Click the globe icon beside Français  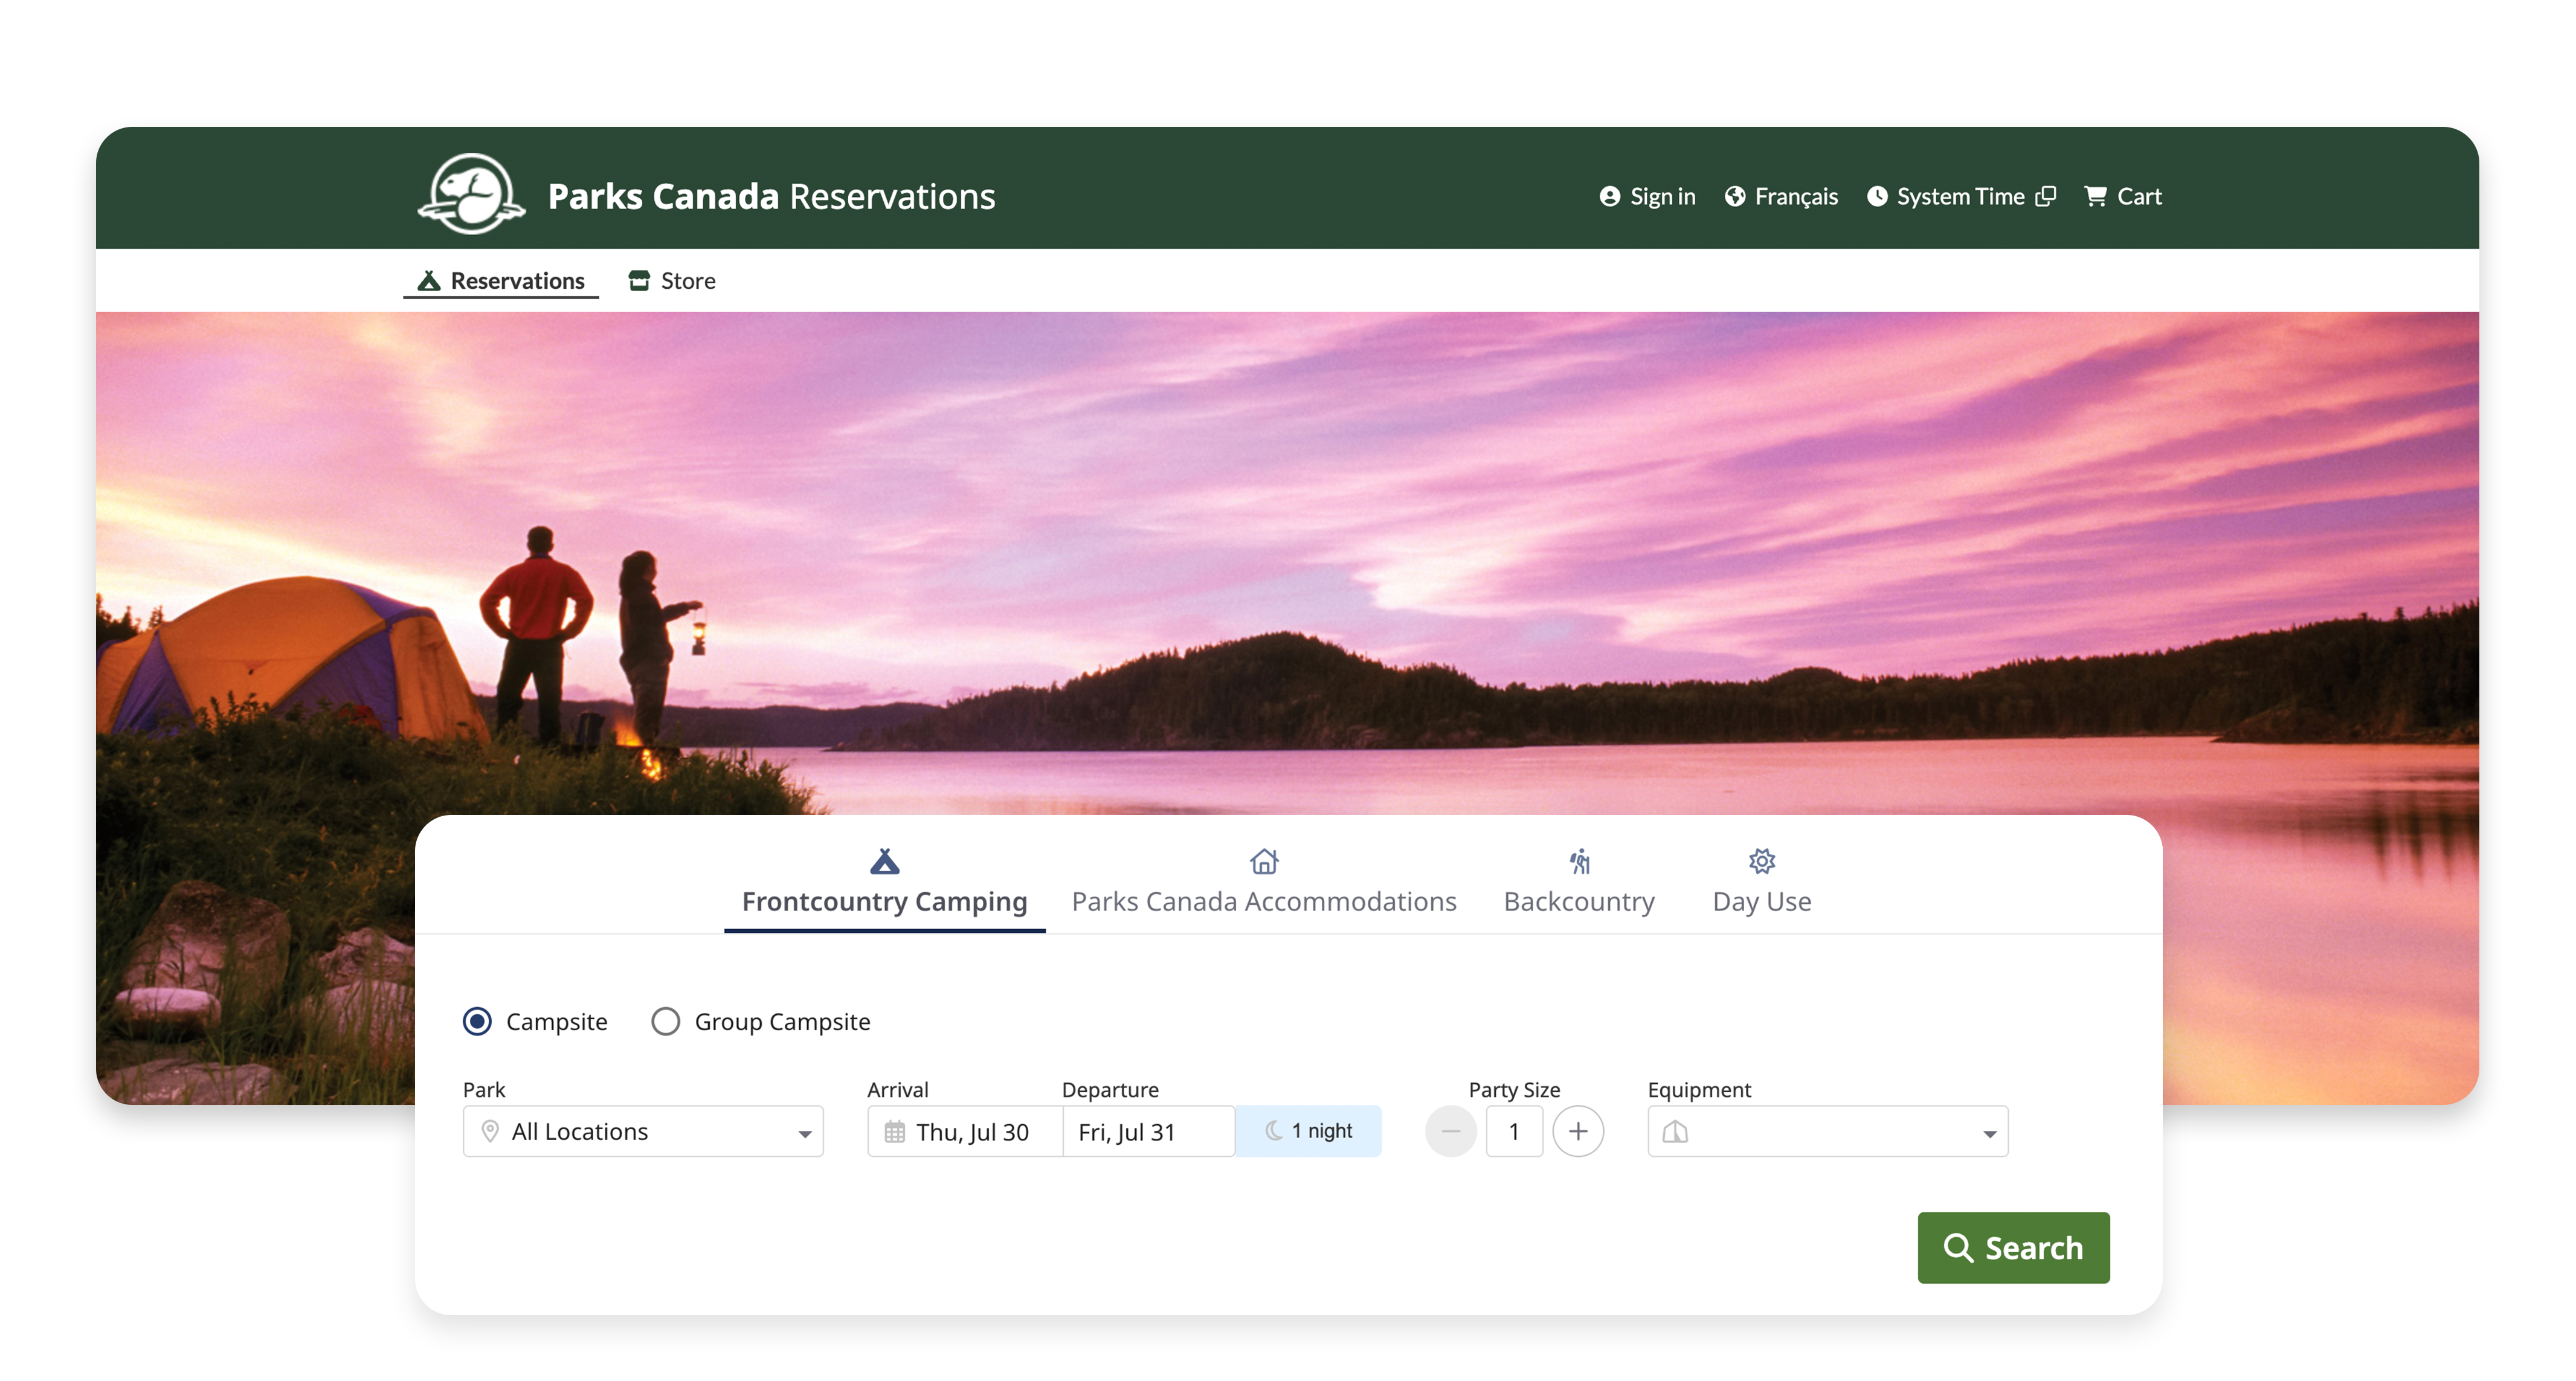1735,196
